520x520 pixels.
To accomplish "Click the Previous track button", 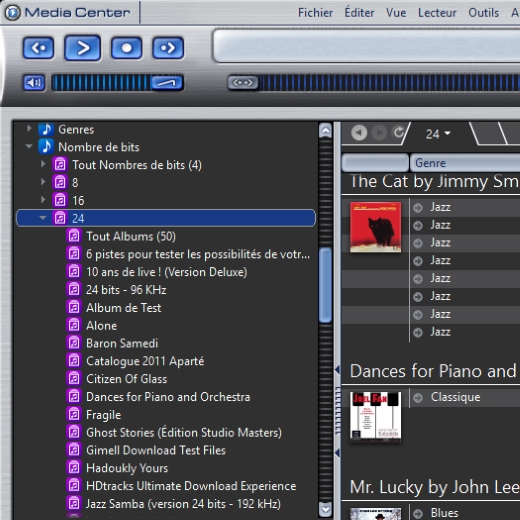I will pyautogui.click(x=38, y=48).
